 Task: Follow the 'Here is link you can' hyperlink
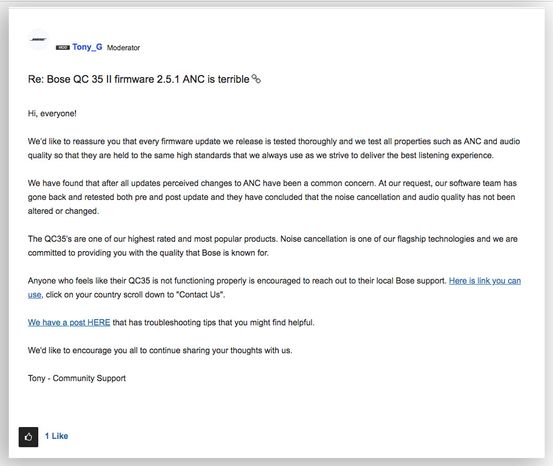pyautogui.click(x=485, y=281)
